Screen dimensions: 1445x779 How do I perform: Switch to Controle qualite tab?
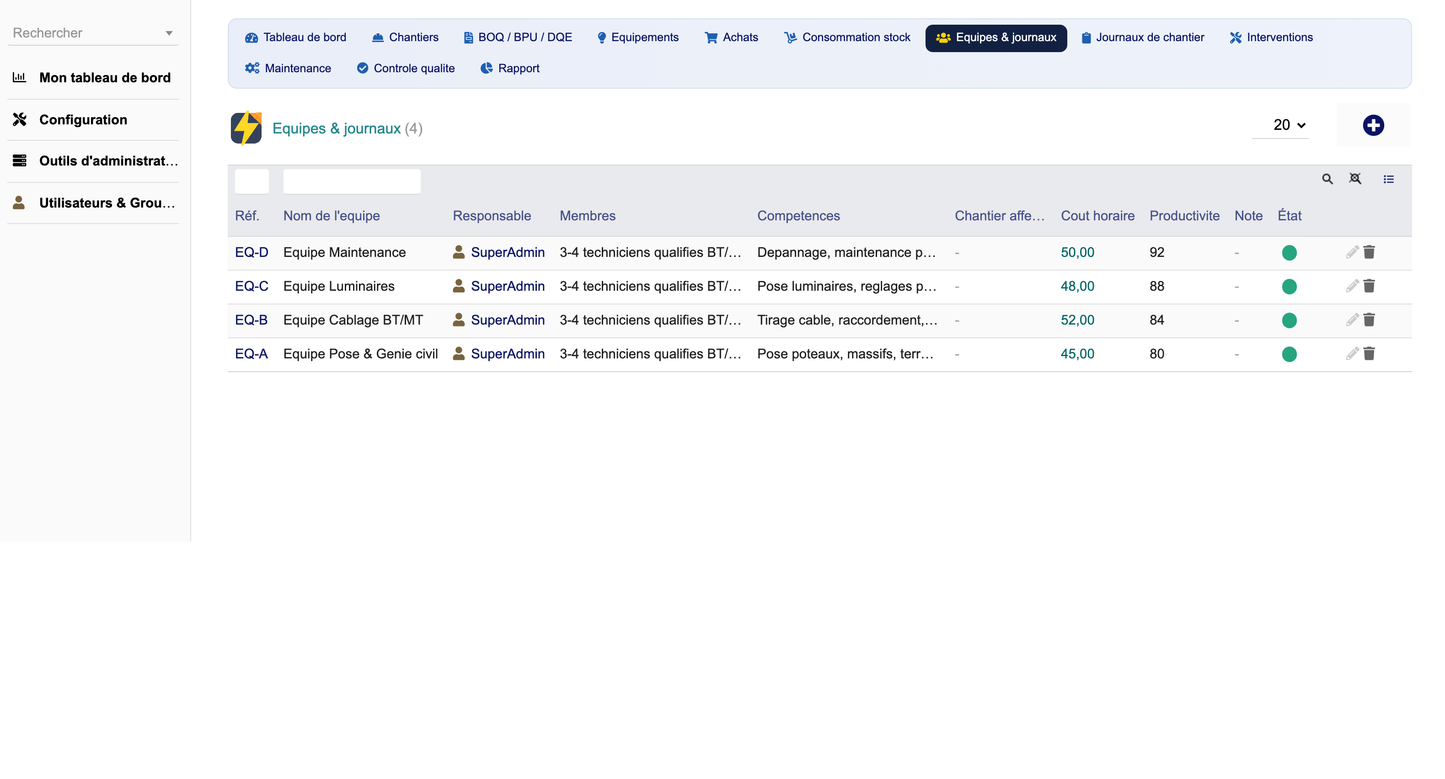coord(405,68)
